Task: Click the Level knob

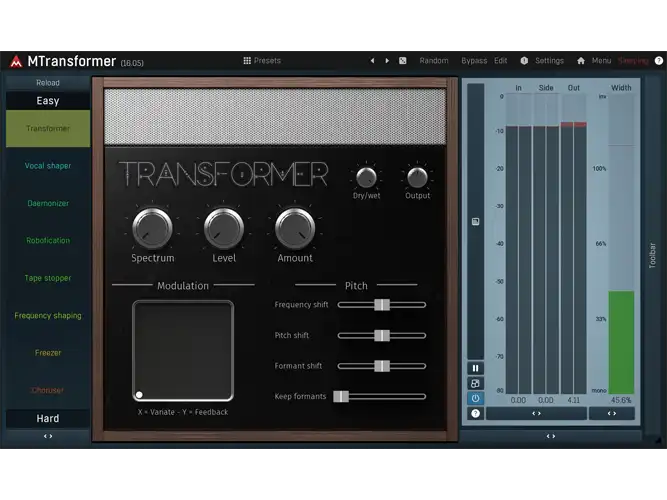Action: (x=224, y=228)
